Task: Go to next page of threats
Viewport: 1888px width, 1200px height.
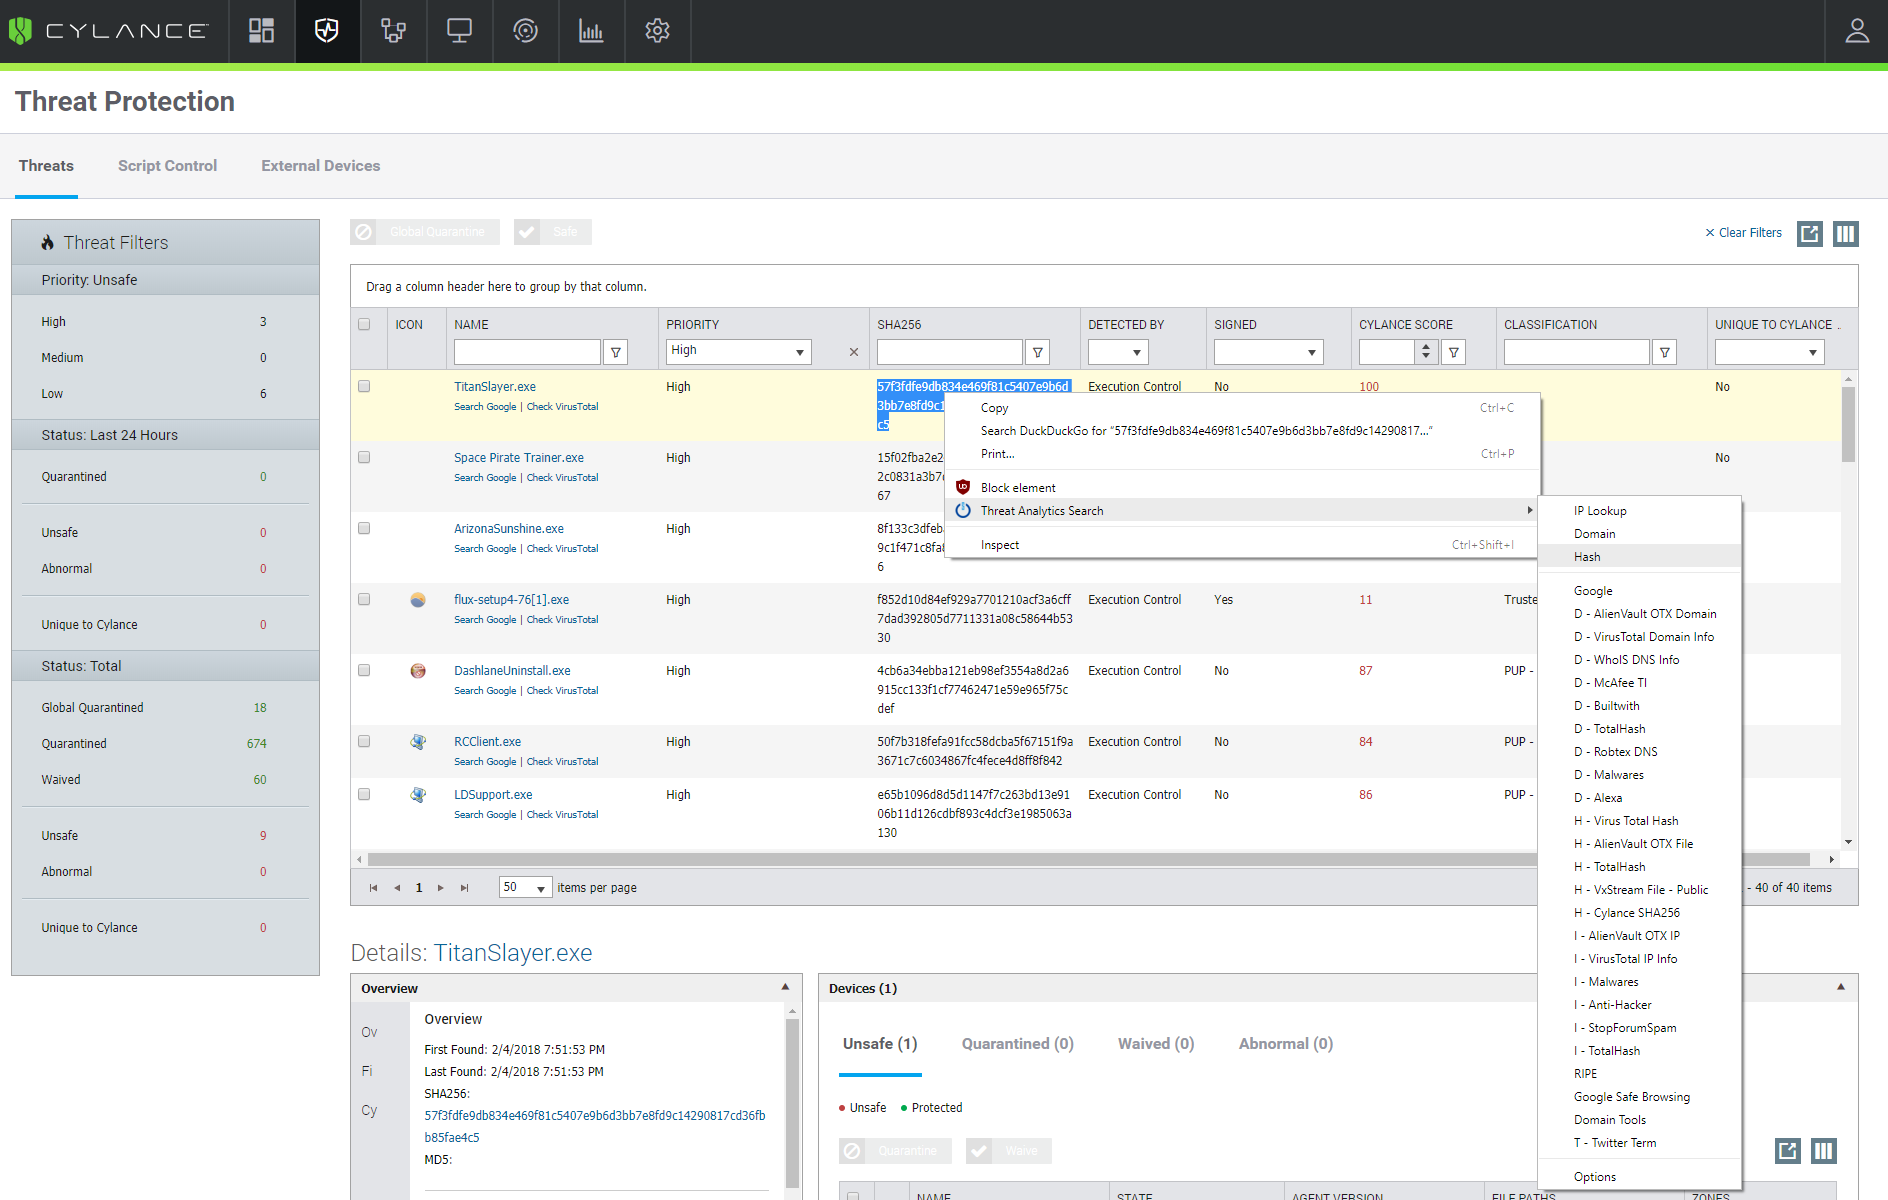Action: 441,888
